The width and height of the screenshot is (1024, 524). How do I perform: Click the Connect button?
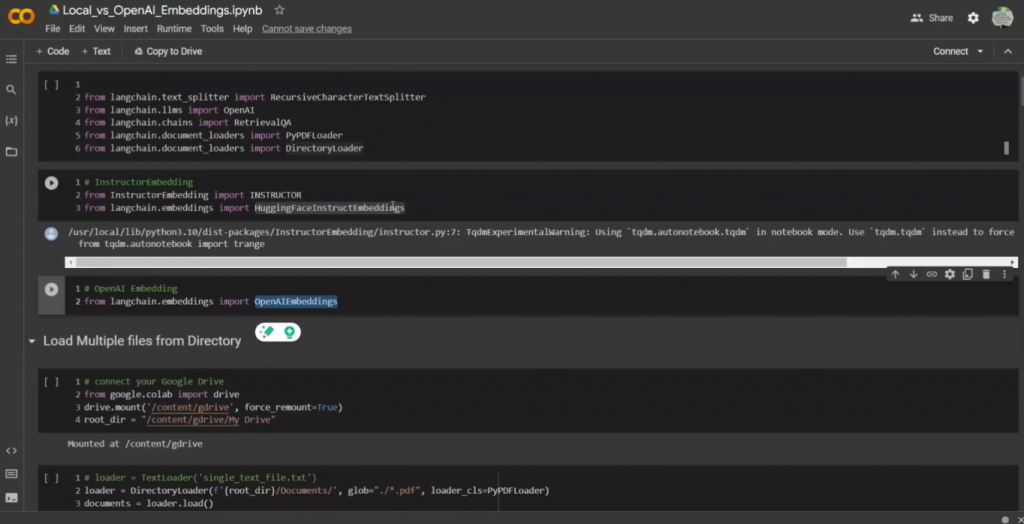pos(950,51)
